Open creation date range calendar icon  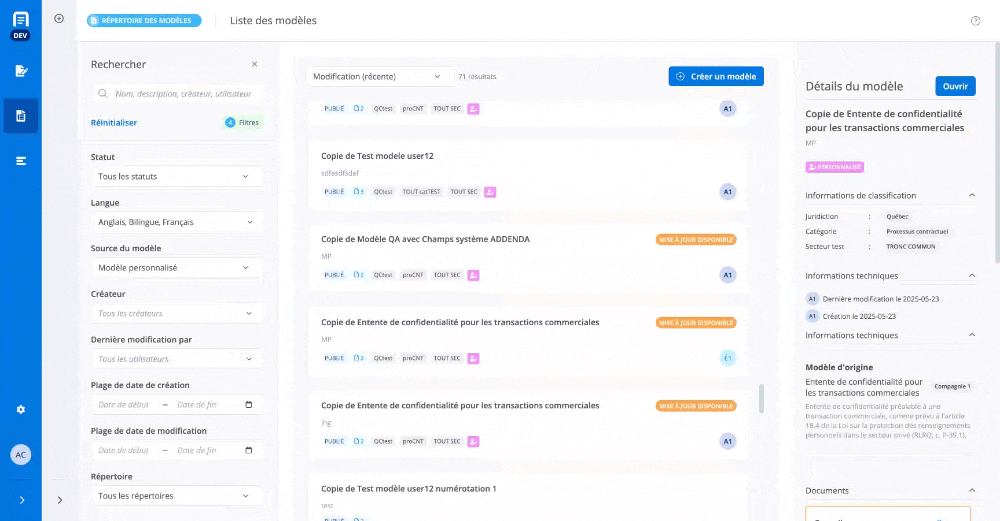(249, 405)
